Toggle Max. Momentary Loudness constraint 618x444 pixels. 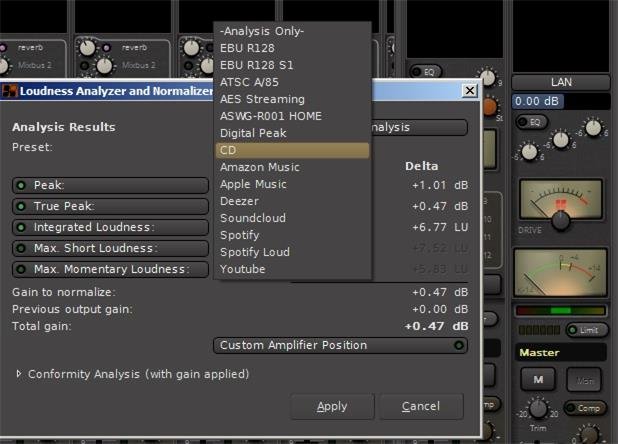pyautogui.click(x=110, y=269)
